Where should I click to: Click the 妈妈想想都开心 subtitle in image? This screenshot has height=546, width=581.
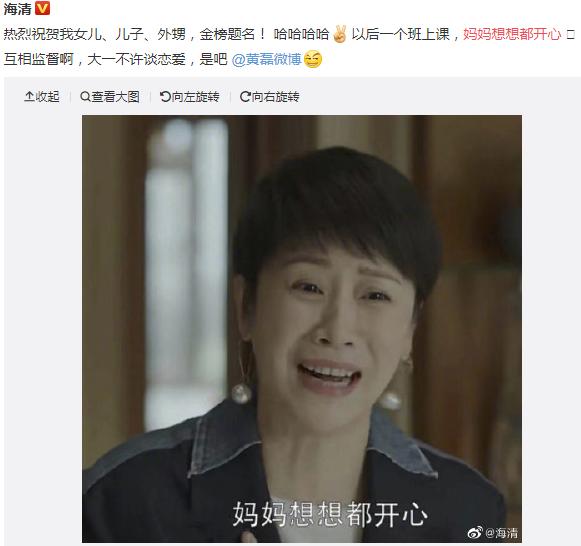point(330,514)
